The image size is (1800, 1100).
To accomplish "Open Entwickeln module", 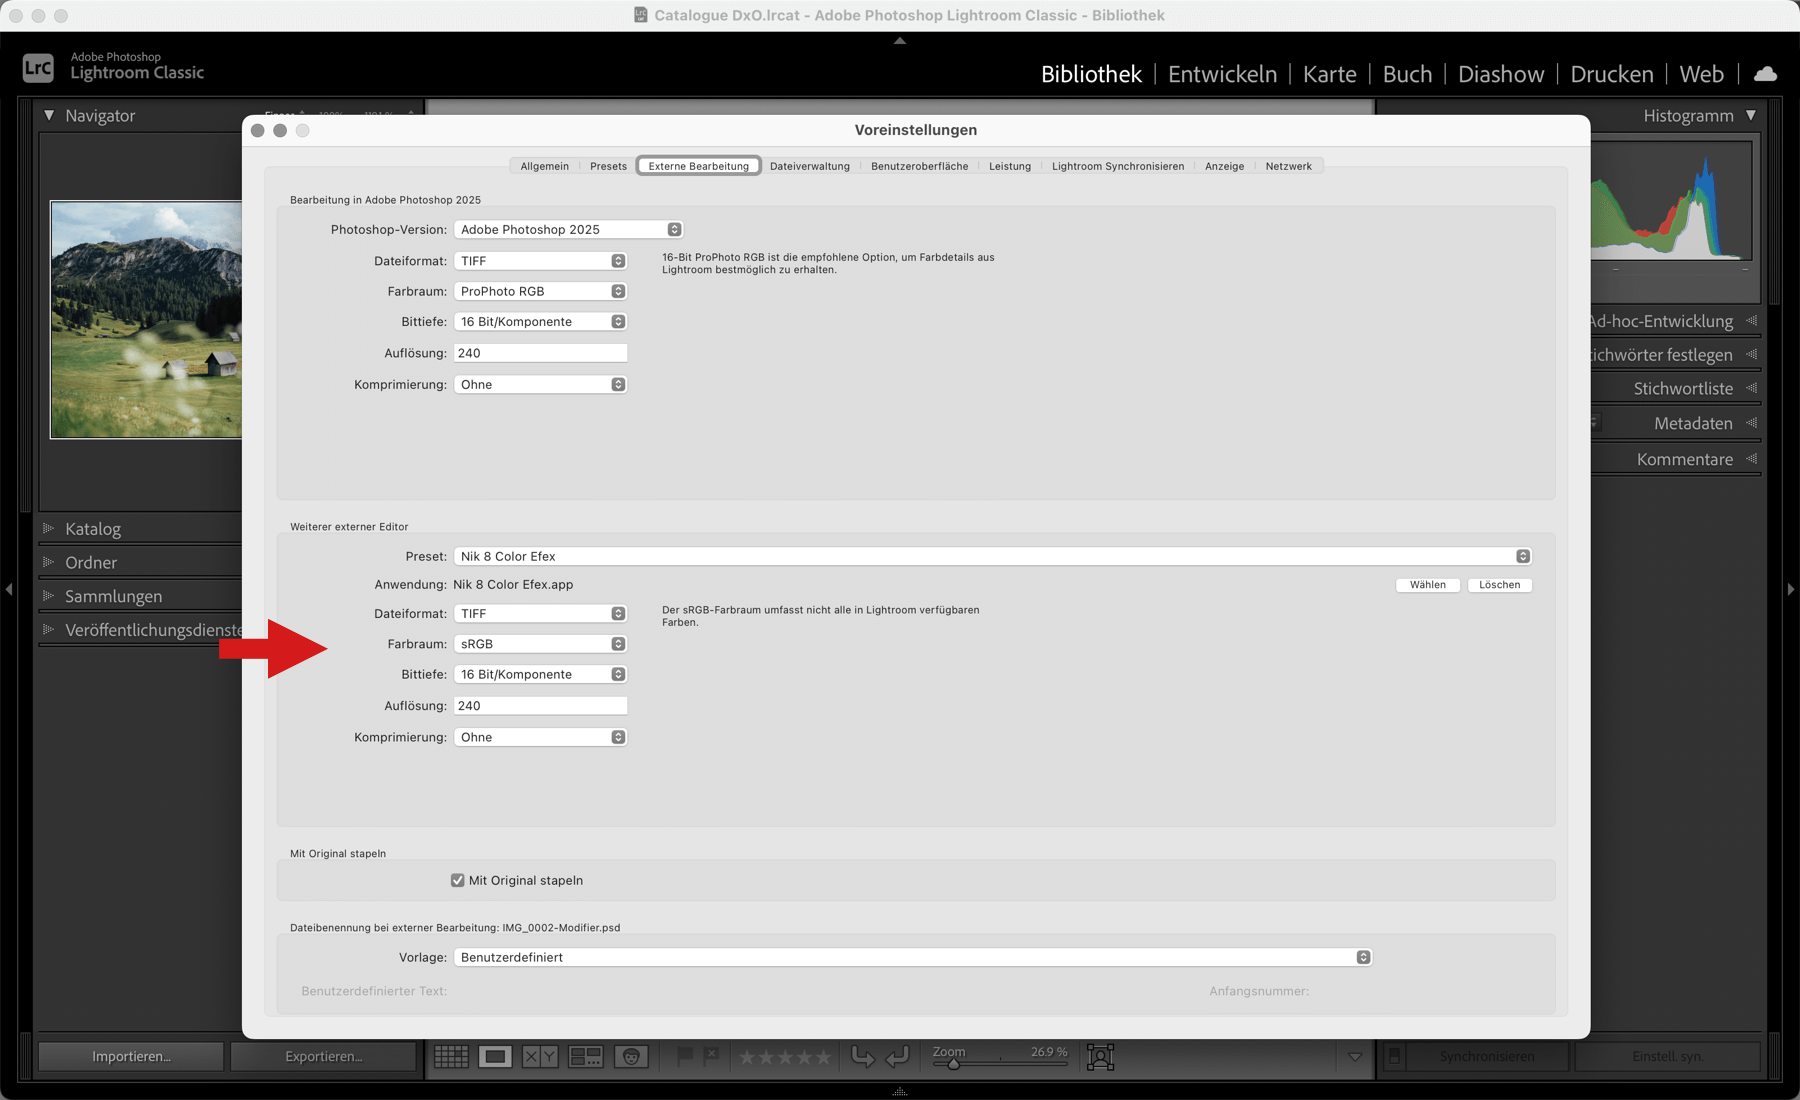I will tap(1222, 74).
